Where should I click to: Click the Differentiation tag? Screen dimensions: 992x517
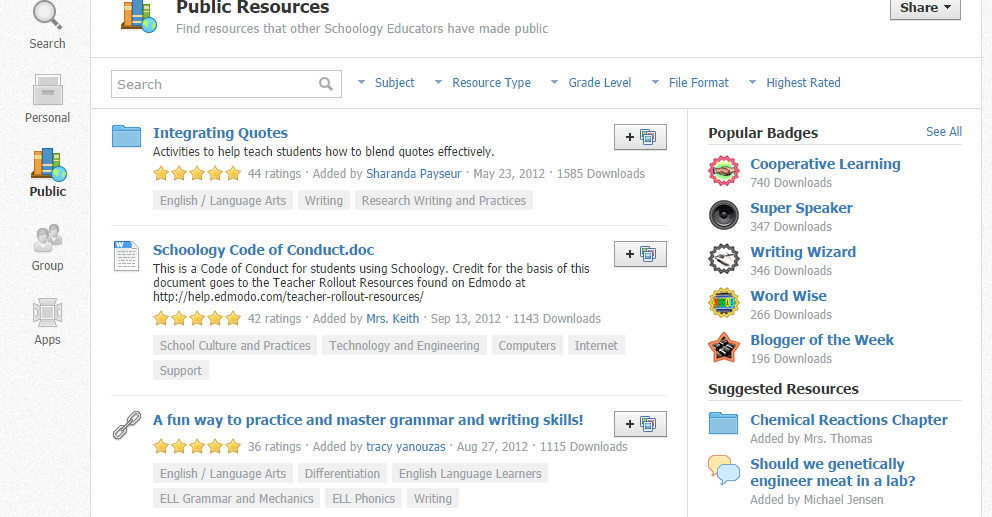[x=342, y=473]
